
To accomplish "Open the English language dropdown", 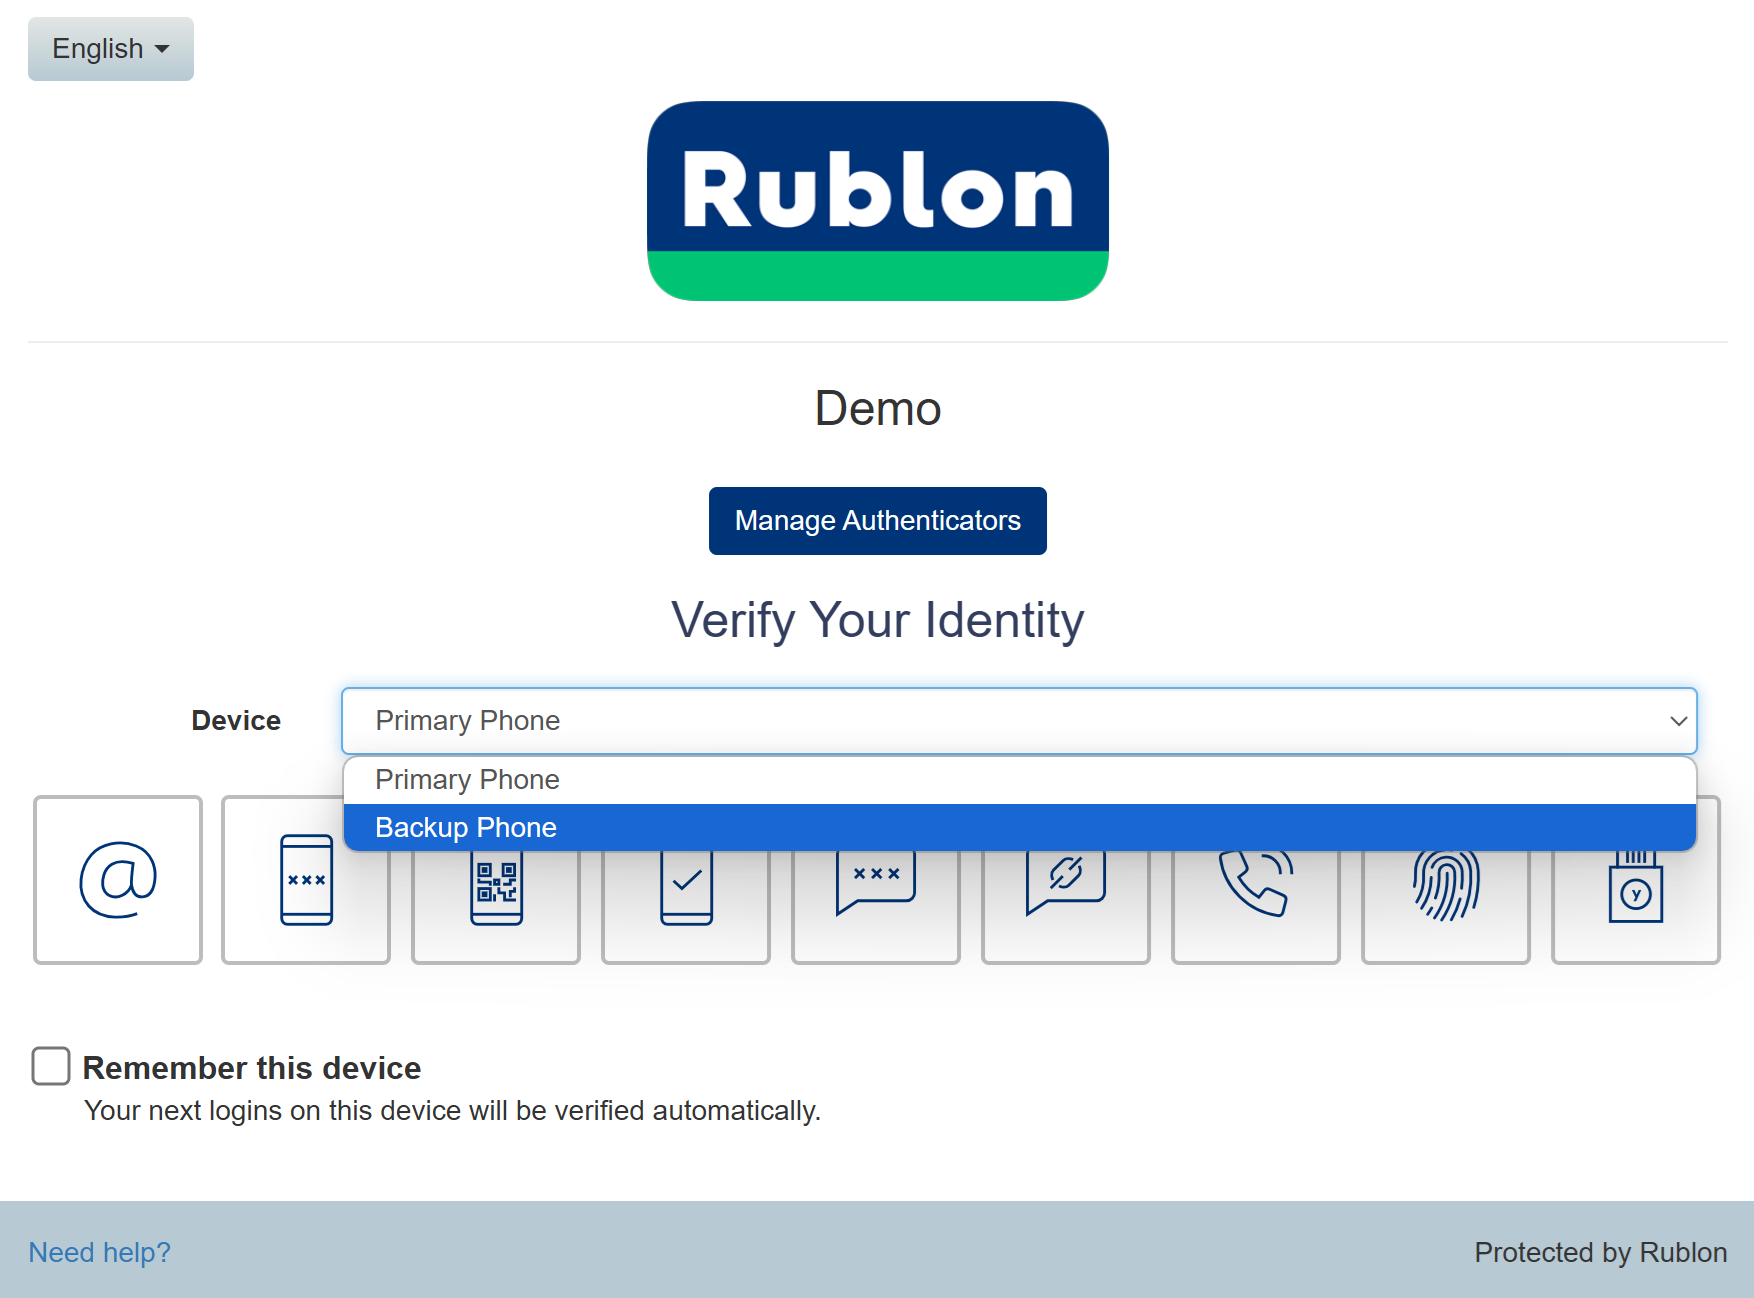I will (x=110, y=49).
